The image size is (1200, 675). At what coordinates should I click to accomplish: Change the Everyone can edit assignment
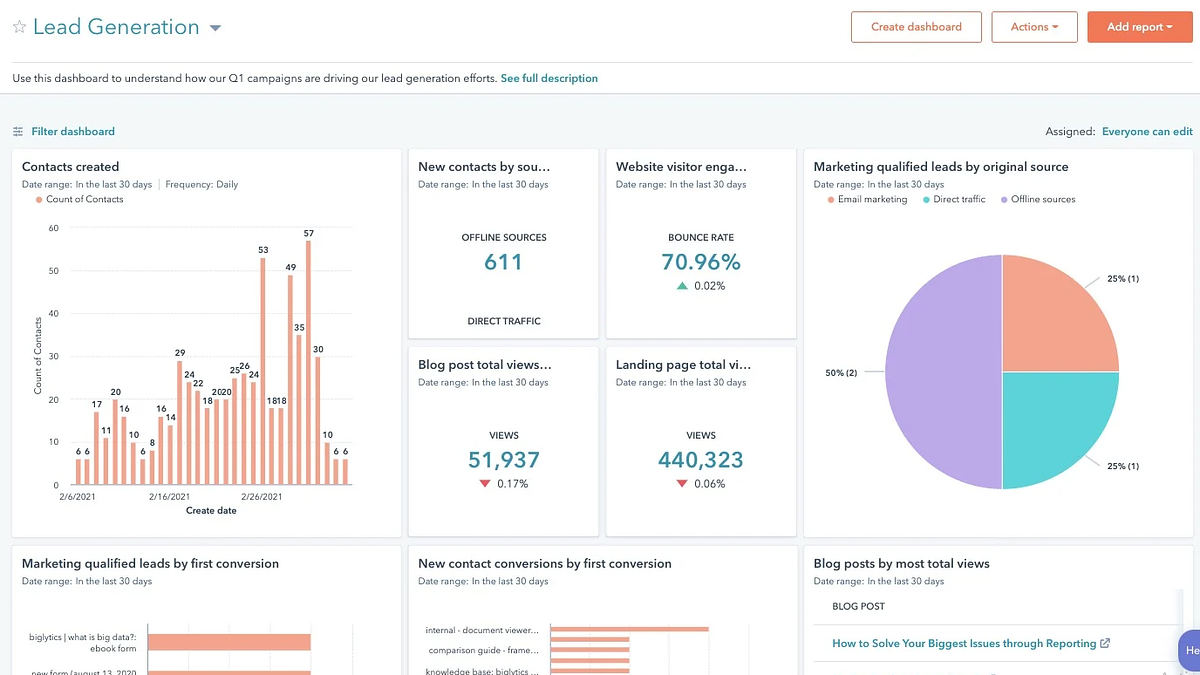1147,132
